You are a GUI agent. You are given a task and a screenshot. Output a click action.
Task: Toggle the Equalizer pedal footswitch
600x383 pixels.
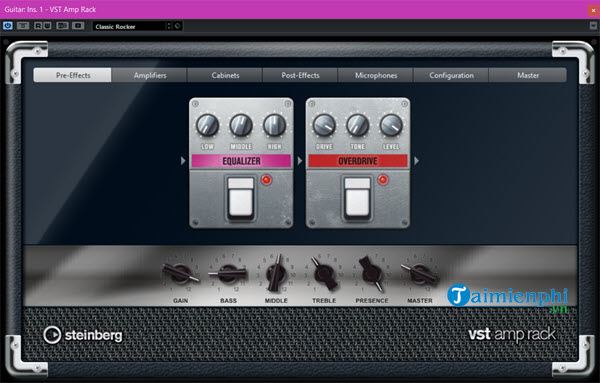click(241, 198)
